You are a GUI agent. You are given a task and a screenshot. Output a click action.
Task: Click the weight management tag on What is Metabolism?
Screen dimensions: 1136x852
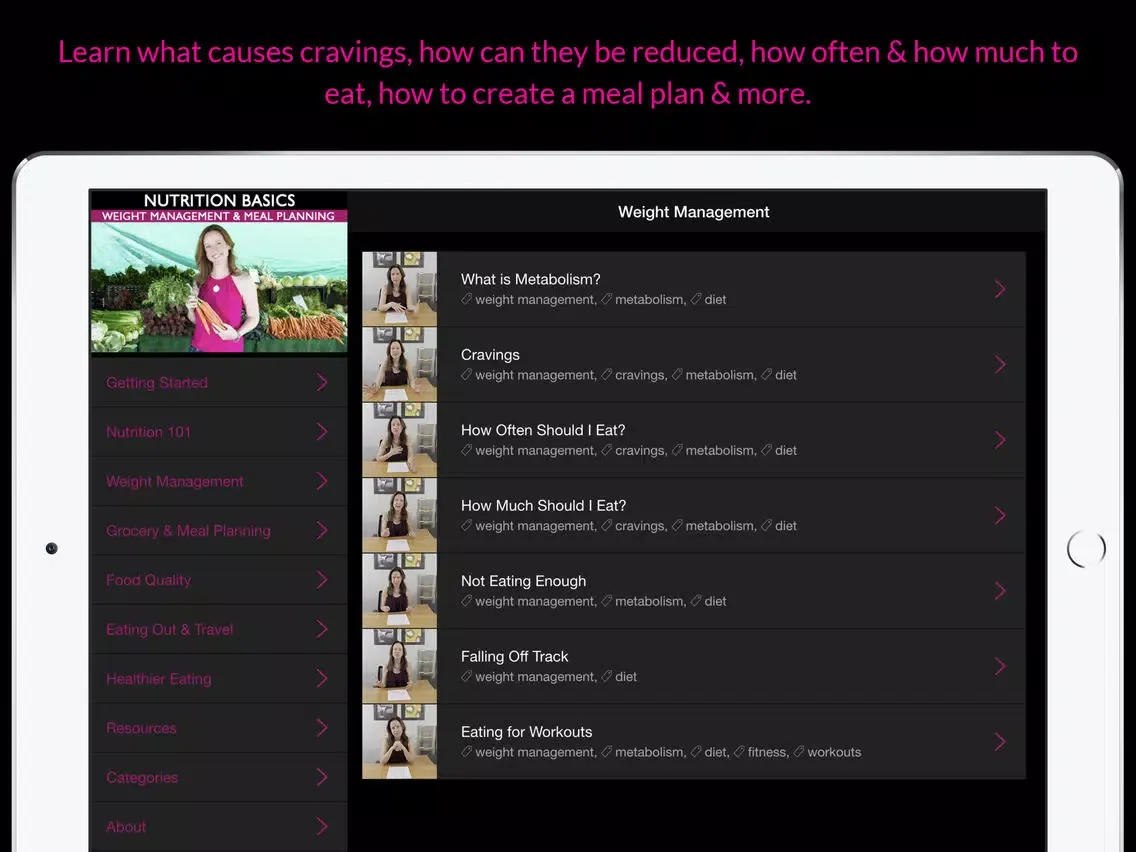[529, 299]
